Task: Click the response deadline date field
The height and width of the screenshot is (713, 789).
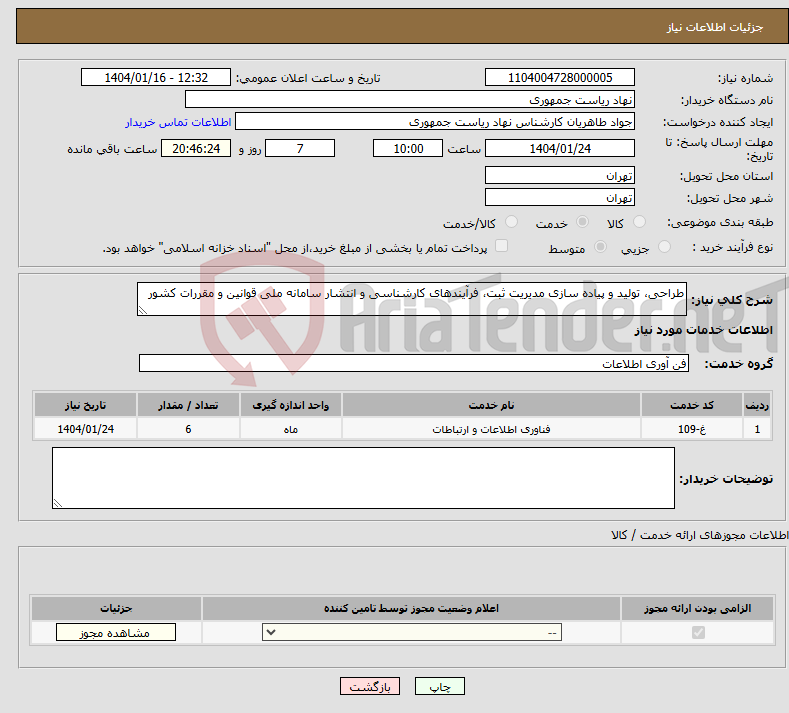Action: pos(560,148)
